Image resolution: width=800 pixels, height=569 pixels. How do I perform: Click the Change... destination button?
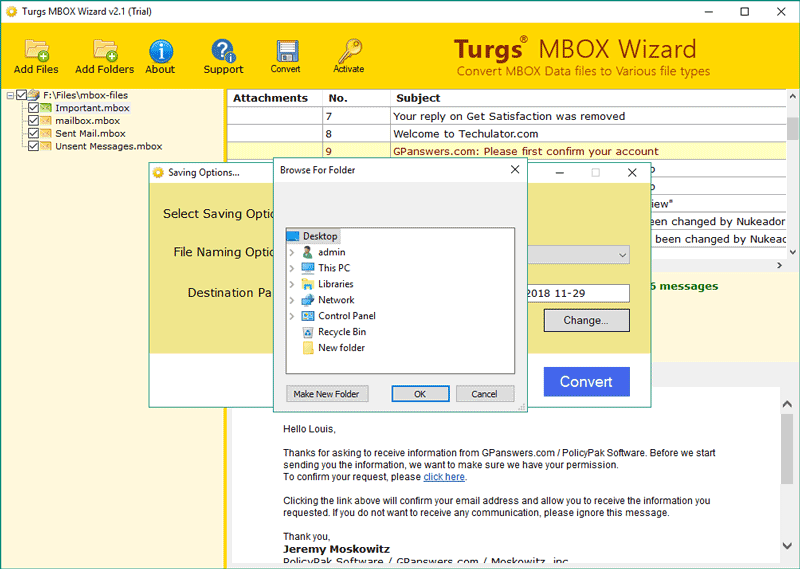coord(586,320)
